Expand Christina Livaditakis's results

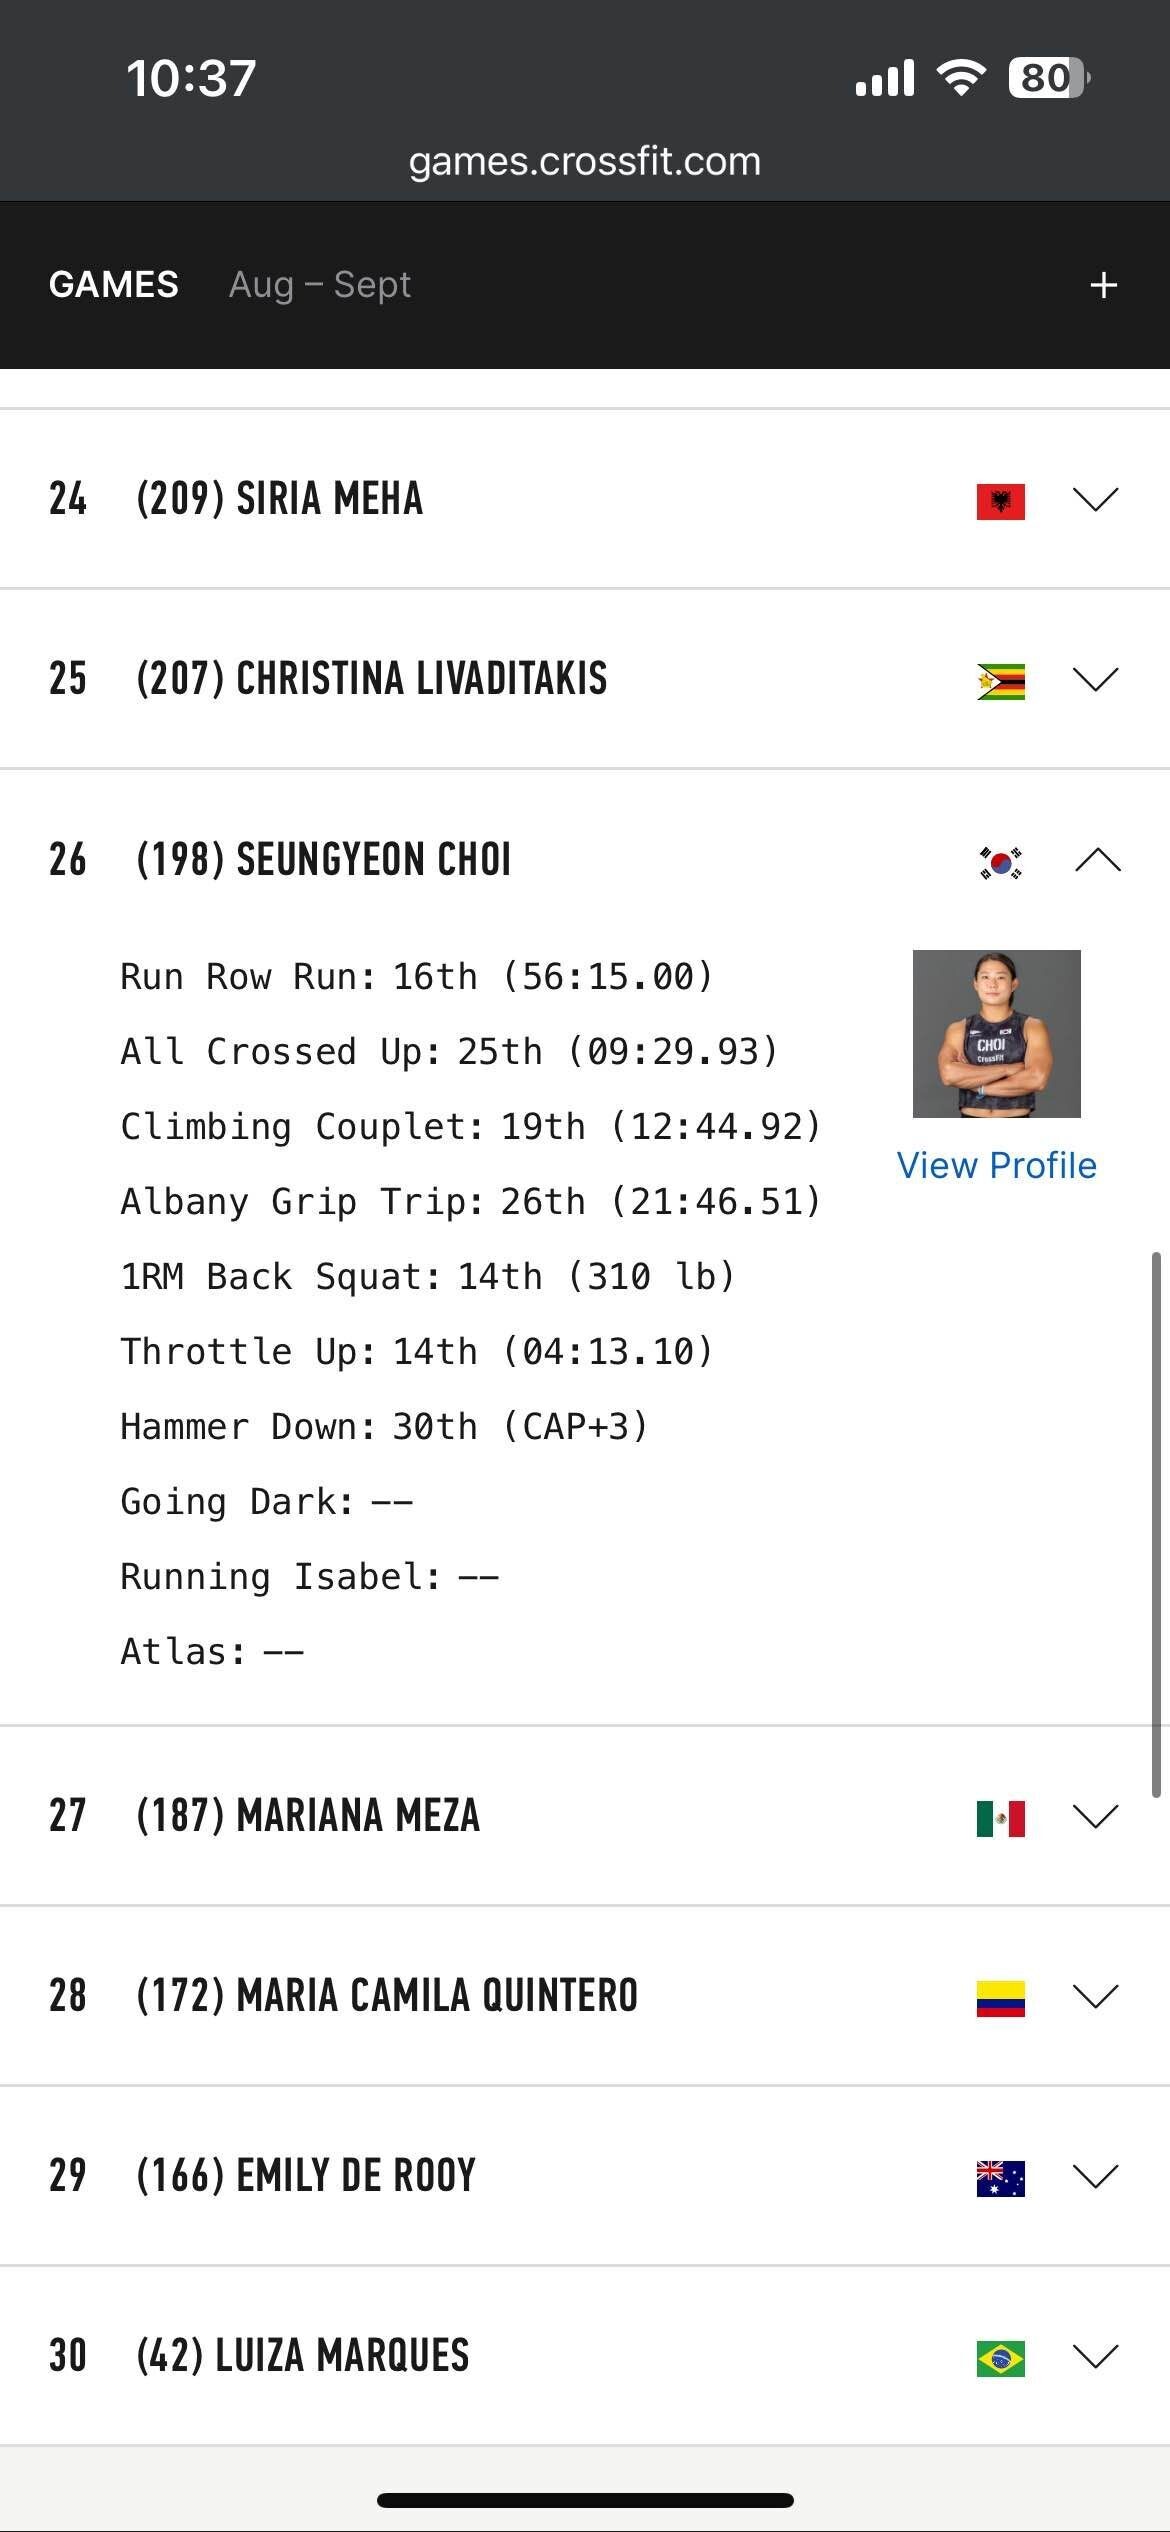tap(1095, 679)
